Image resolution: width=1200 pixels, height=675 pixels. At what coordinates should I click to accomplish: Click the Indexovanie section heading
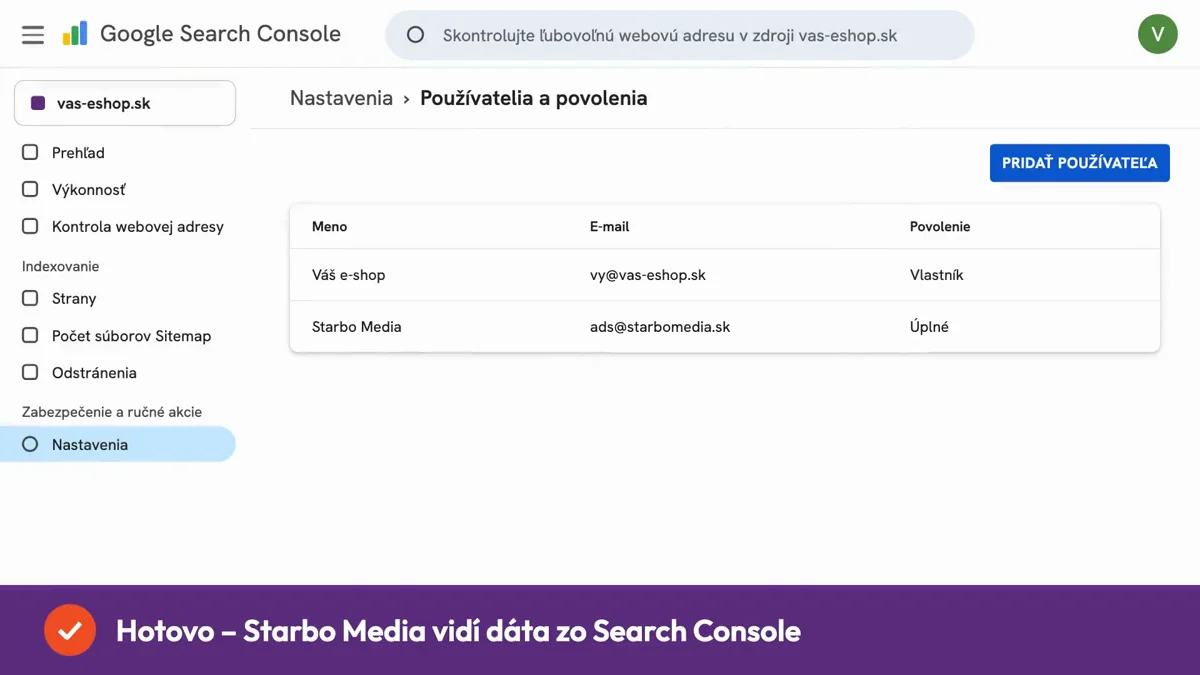61,267
